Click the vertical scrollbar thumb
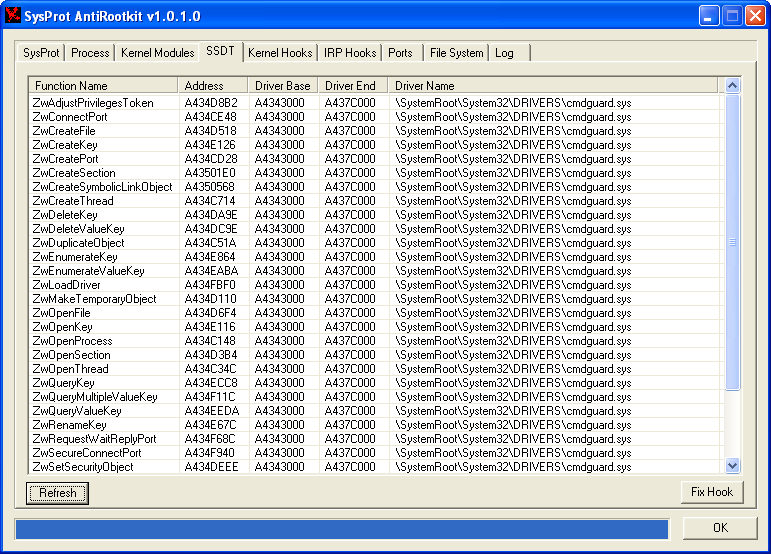Screen dimensions: 771x554 coord(732,242)
